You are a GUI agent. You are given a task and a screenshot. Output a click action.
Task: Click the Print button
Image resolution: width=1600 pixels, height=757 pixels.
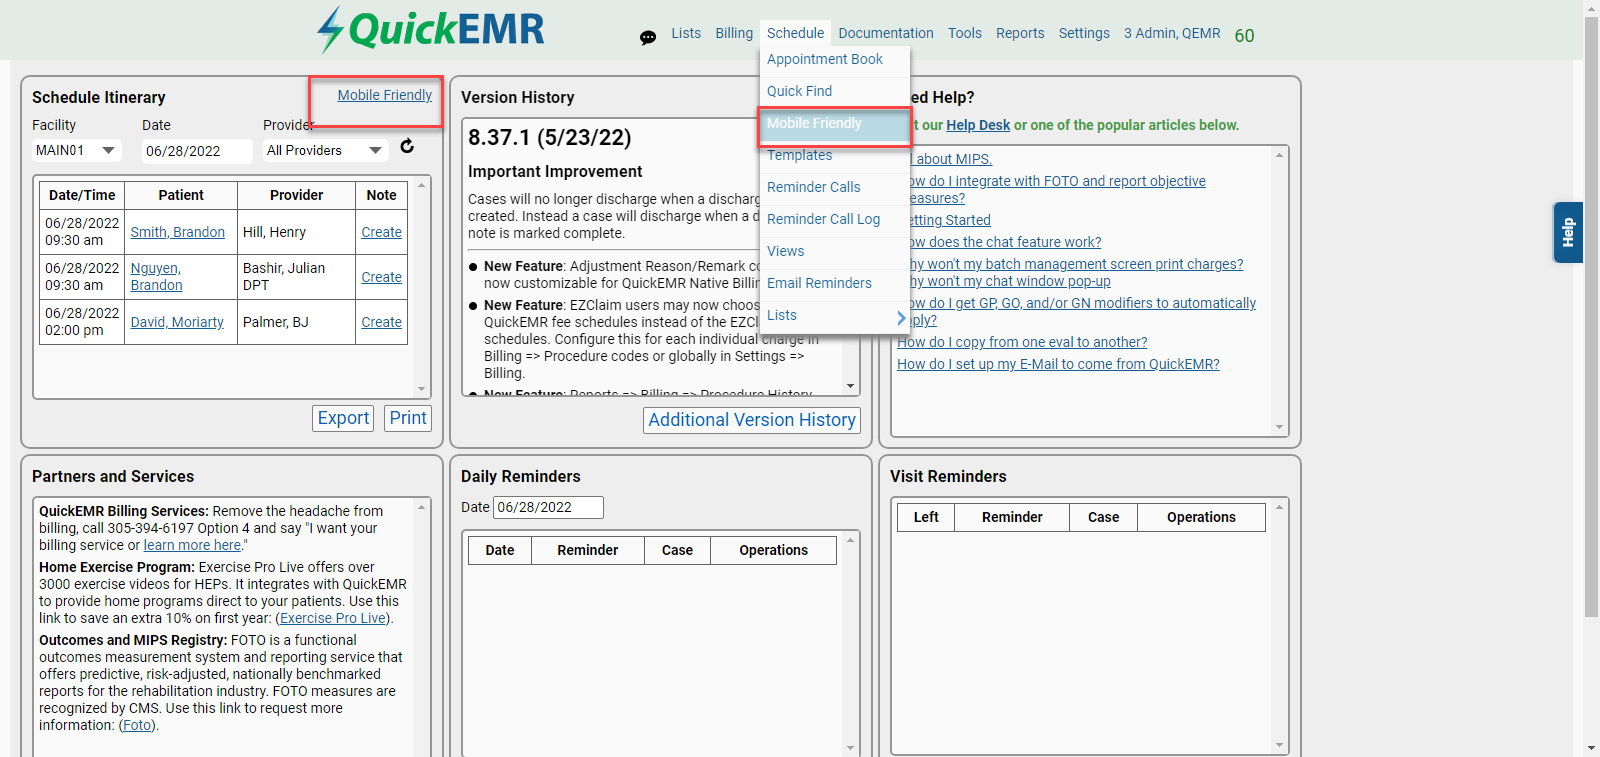click(408, 418)
